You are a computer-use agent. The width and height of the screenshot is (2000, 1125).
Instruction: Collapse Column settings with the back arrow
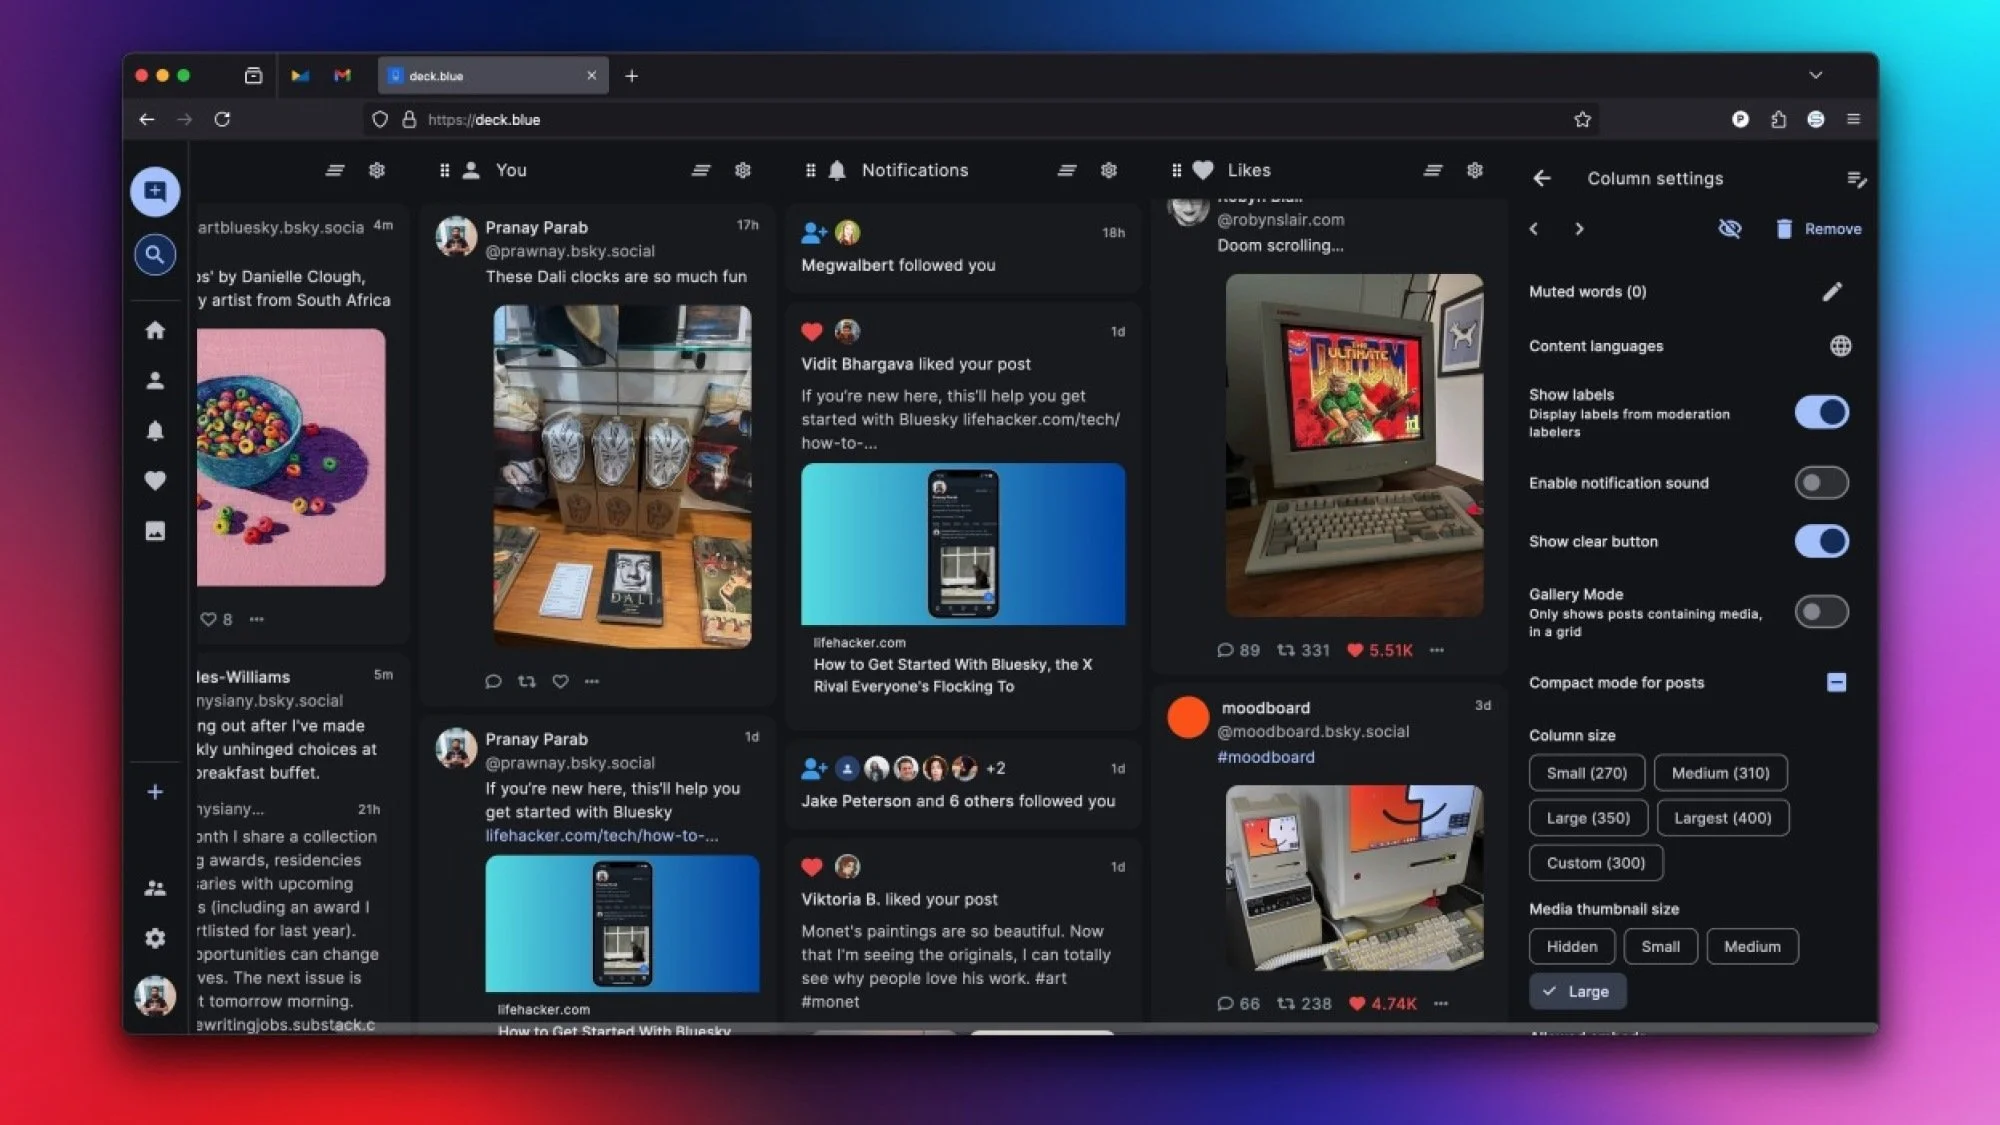click(x=1541, y=178)
